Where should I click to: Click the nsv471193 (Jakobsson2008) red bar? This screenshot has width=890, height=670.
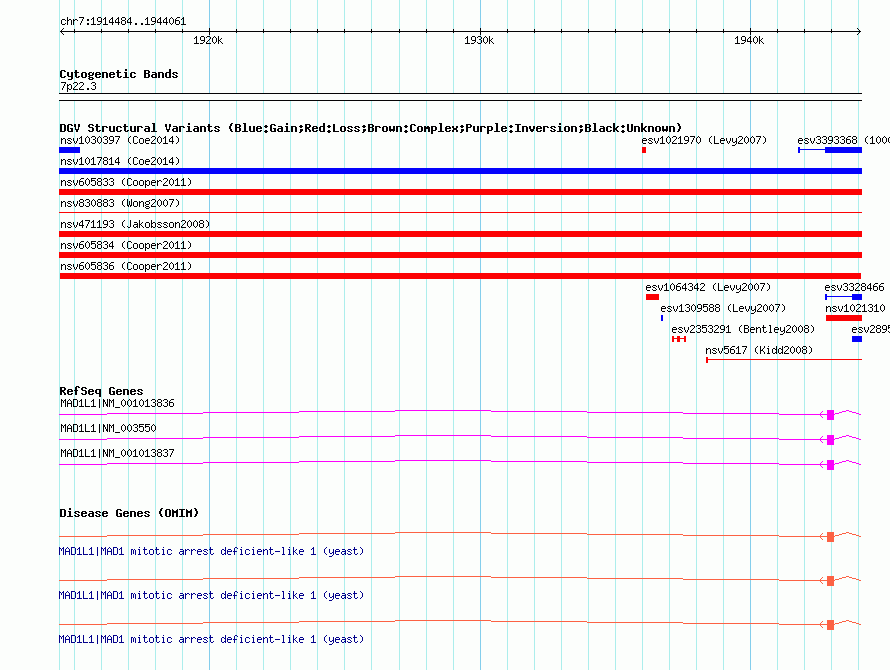click(x=460, y=234)
